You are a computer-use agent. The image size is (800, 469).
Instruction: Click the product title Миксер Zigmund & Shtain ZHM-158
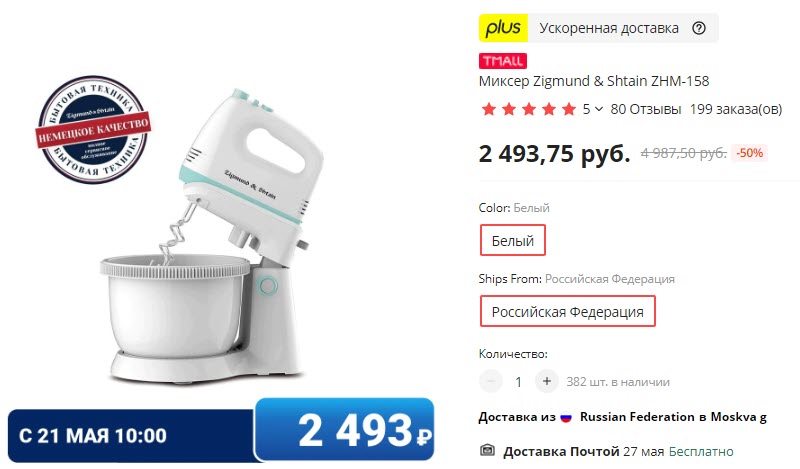tap(594, 81)
